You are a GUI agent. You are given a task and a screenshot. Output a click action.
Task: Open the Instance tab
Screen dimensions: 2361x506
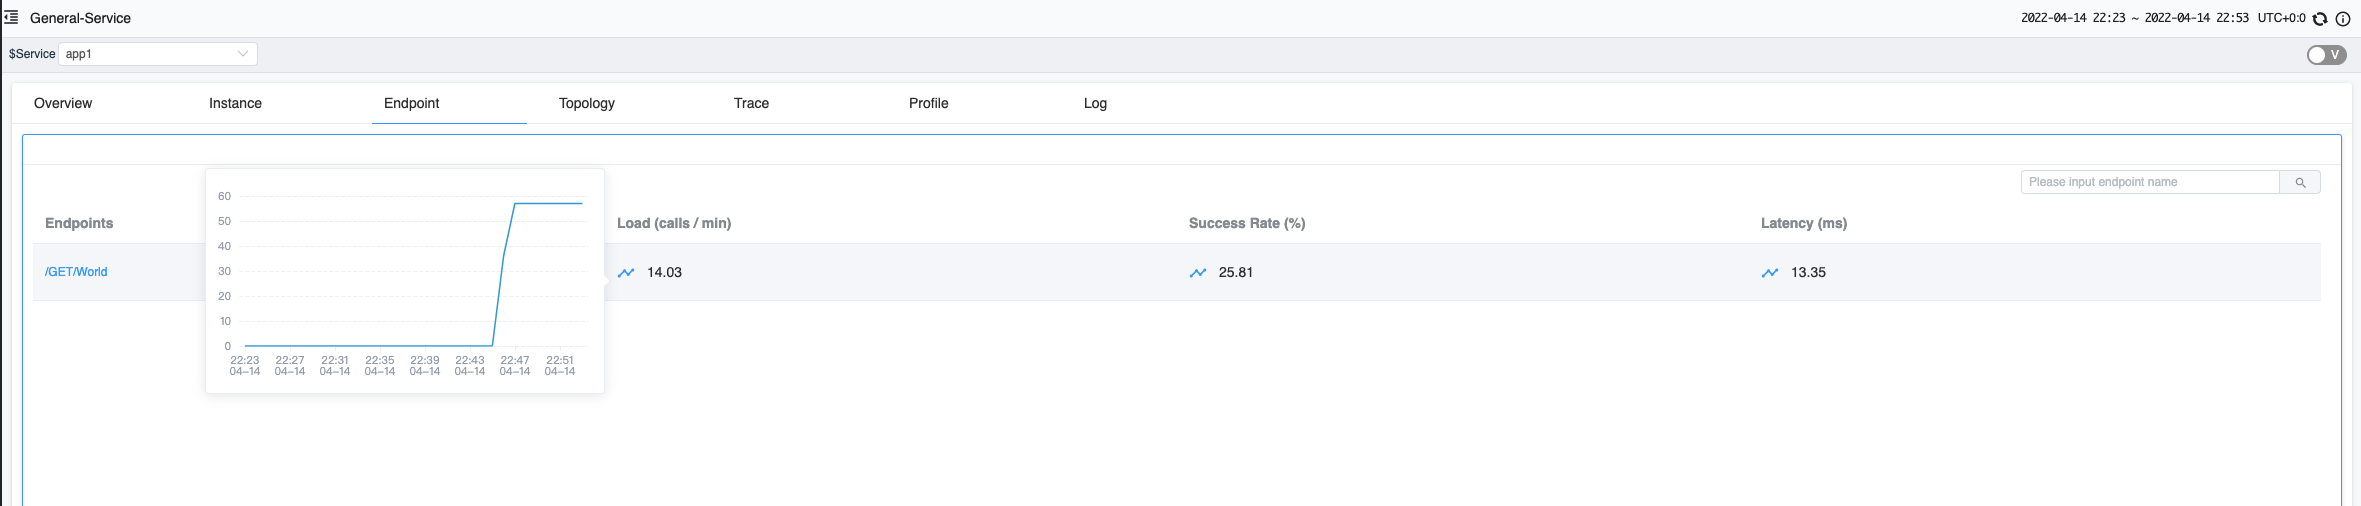click(x=235, y=103)
